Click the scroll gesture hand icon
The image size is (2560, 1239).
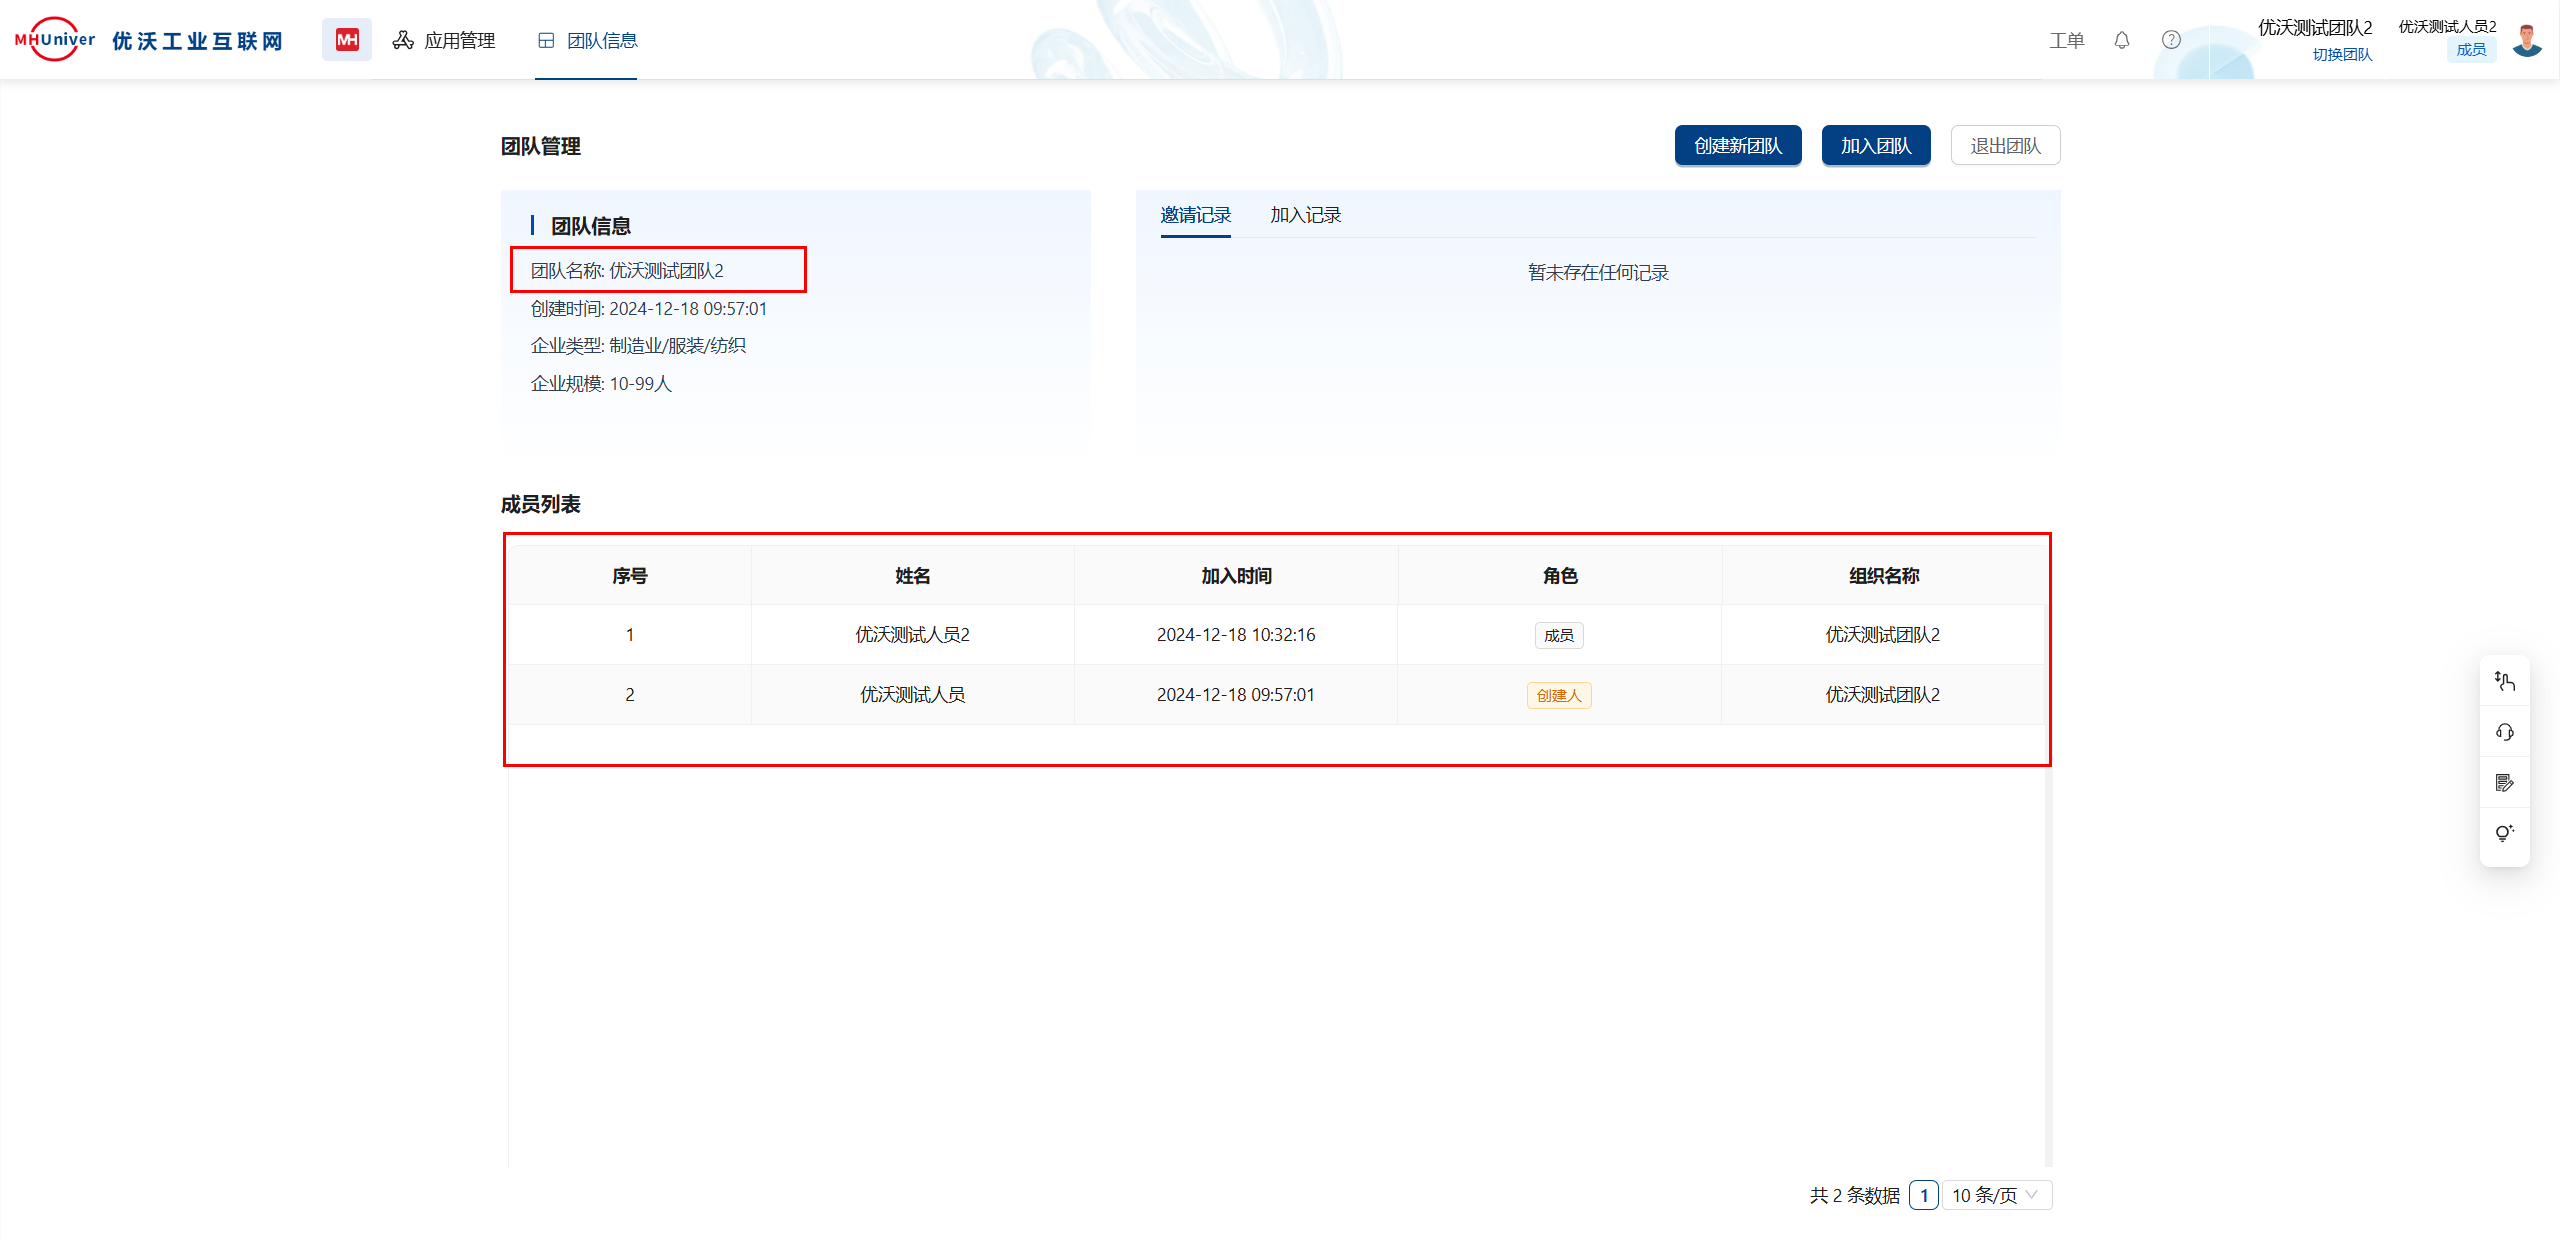point(2504,682)
